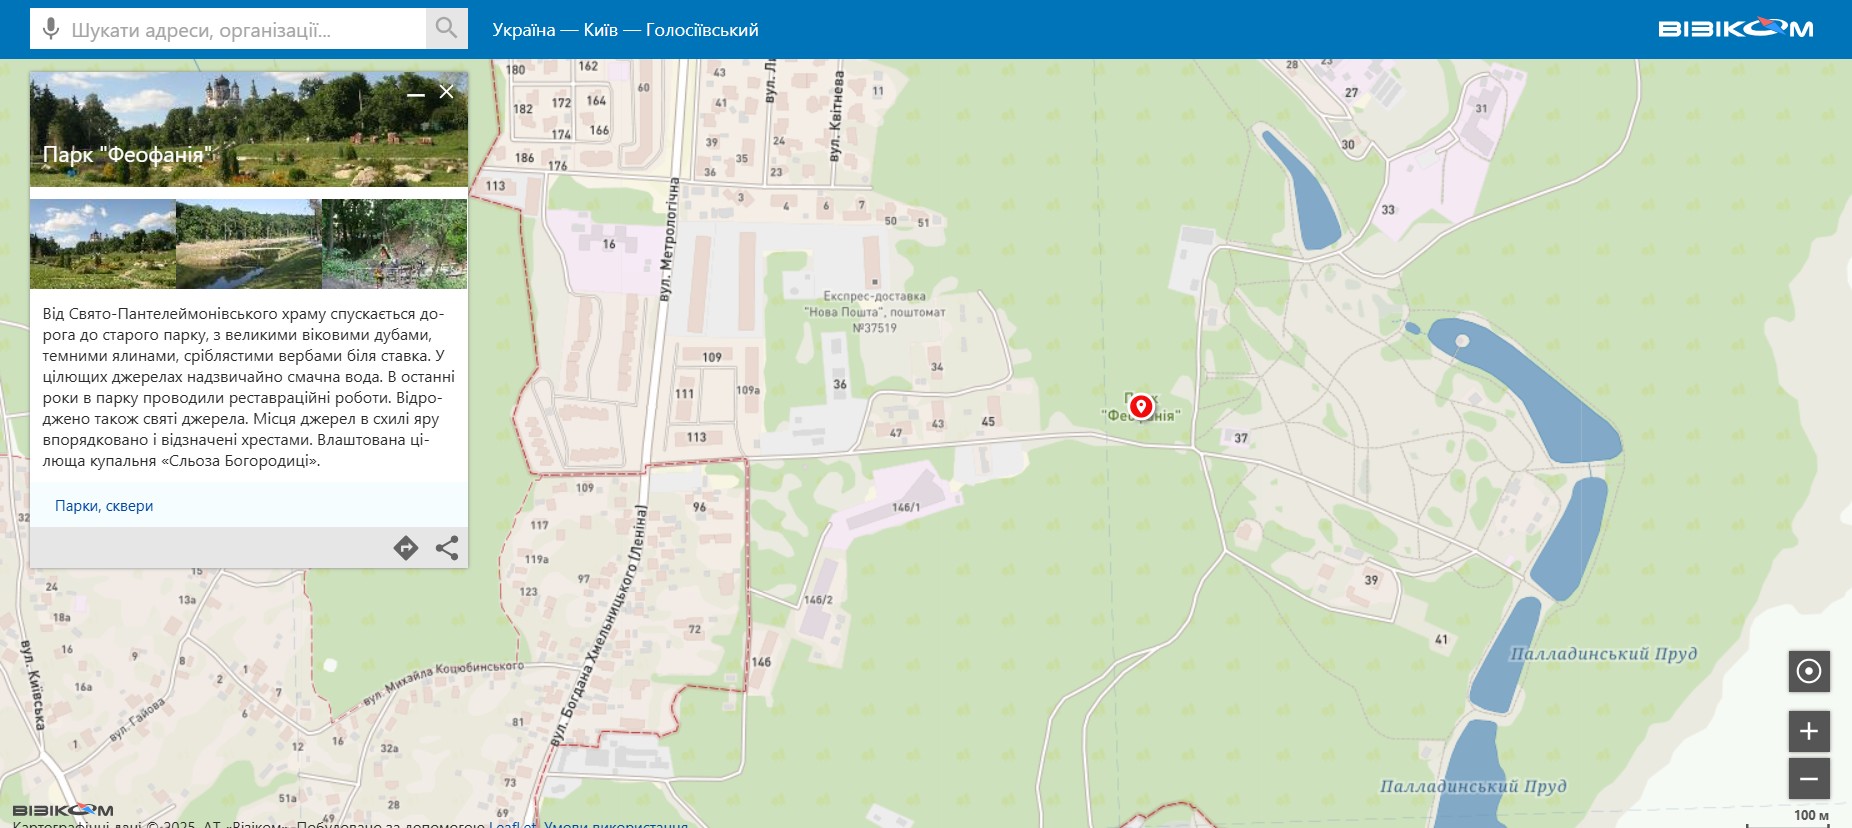Zoom out with the minus button
1852x828 pixels.
(x=1809, y=779)
